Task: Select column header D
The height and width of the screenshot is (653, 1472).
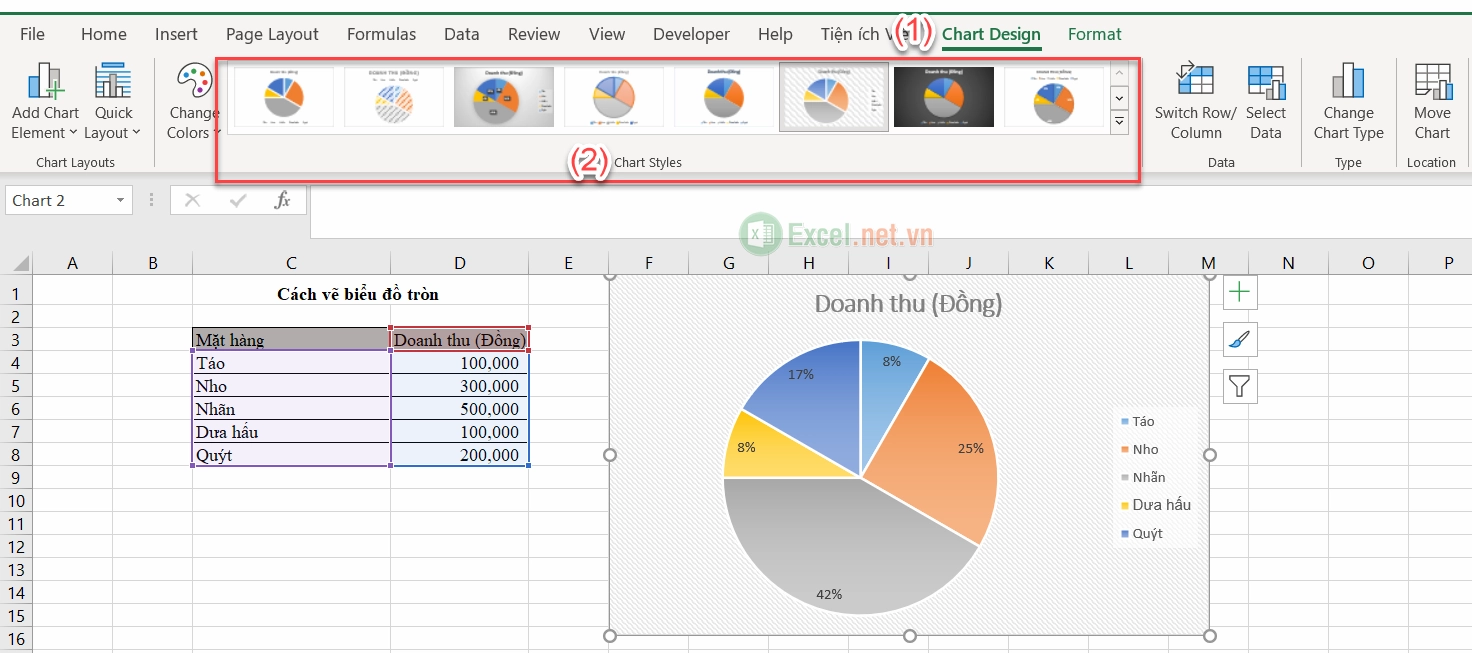Action: [x=459, y=263]
